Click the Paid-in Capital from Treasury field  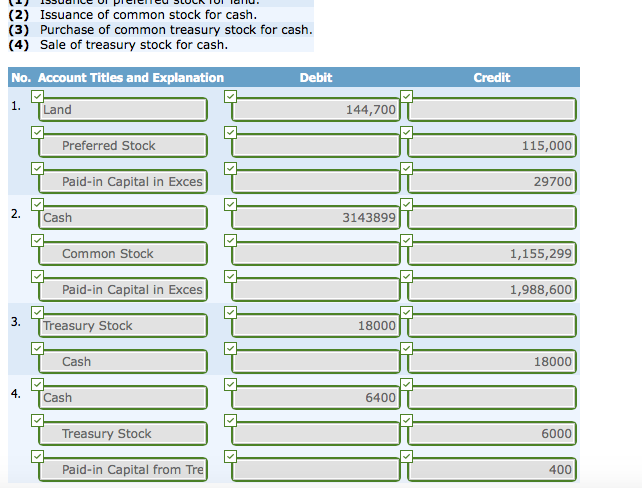(x=123, y=470)
